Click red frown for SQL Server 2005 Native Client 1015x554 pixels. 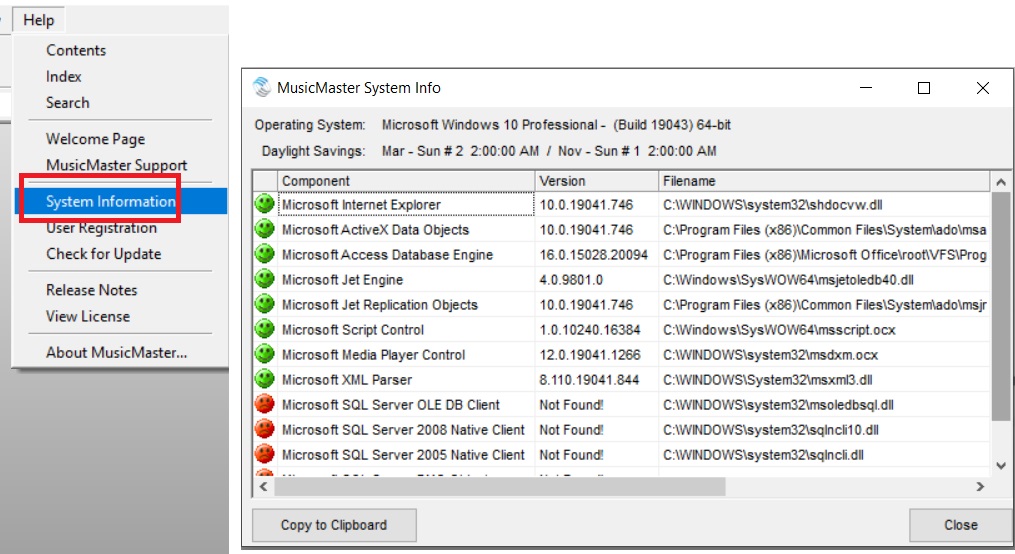tap(264, 454)
